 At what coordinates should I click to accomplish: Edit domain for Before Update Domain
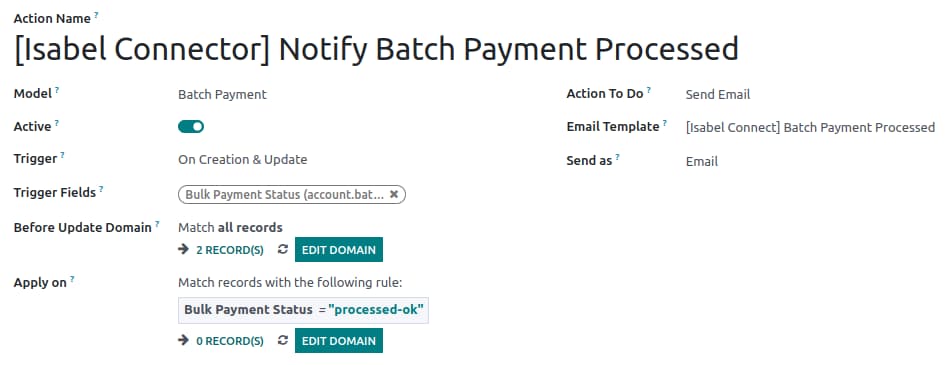click(338, 250)
